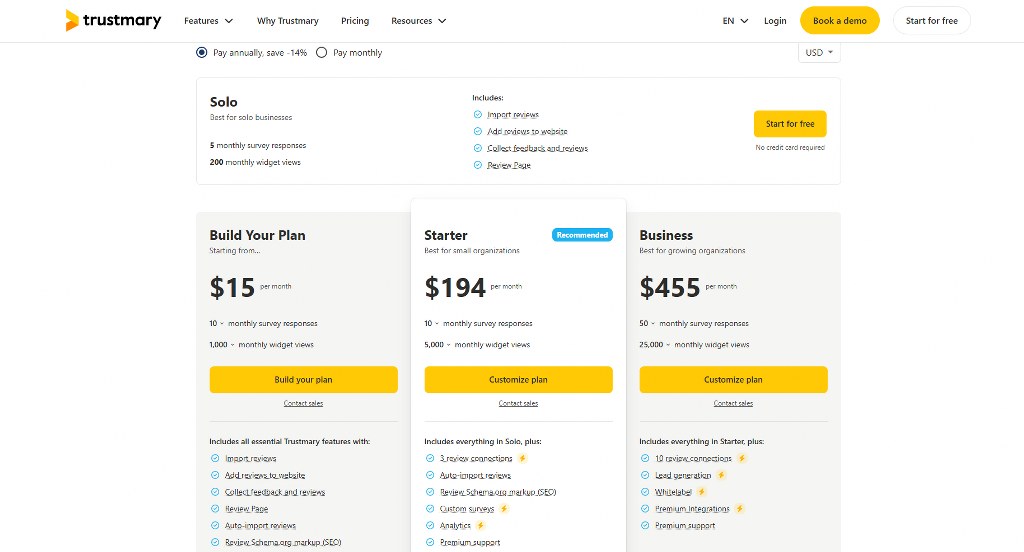Click Customize plan under Starter
The width and height of the screenshot is (1024, 552).
tap(518, 380)
